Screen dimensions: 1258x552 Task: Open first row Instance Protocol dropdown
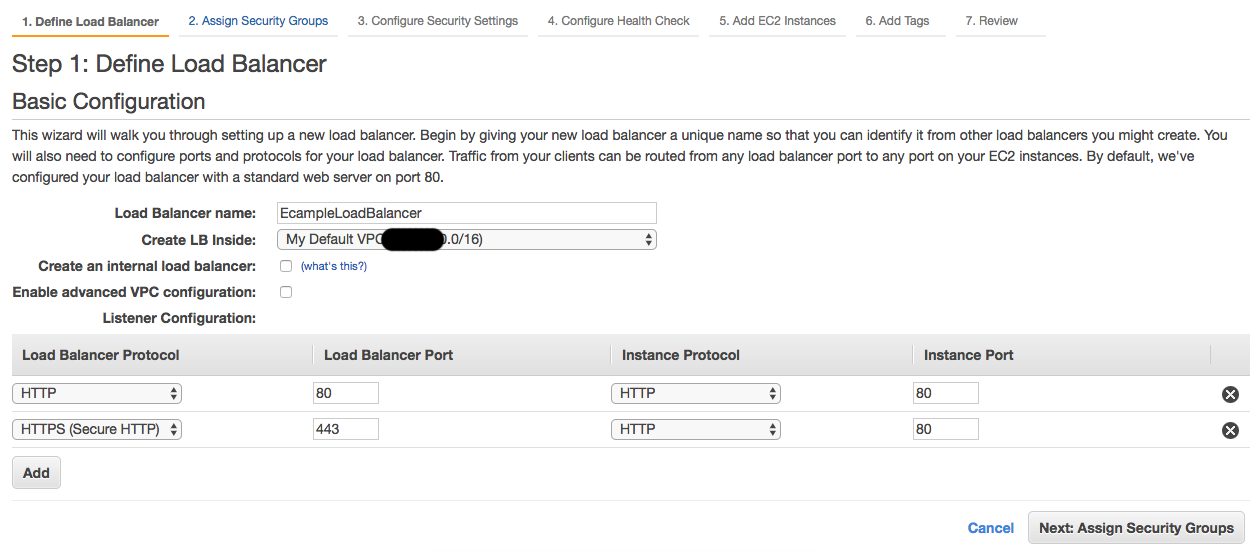pyautogui.click(x=695, y=393)
